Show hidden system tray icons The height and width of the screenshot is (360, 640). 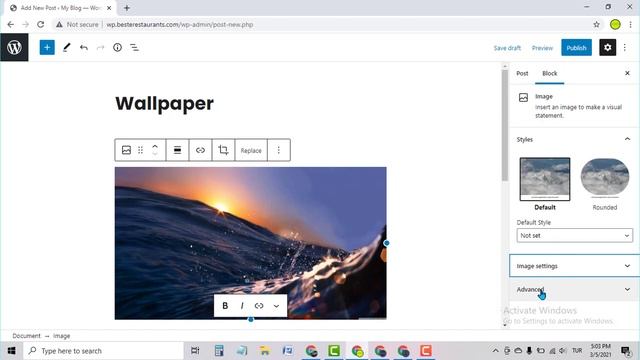pyautogui.click(x=495, y=351)
